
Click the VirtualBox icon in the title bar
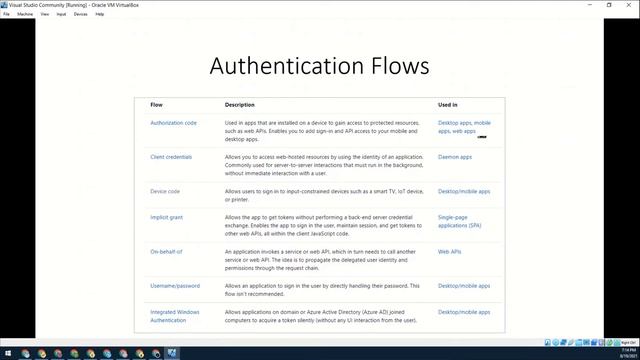(x=4, y=5)
